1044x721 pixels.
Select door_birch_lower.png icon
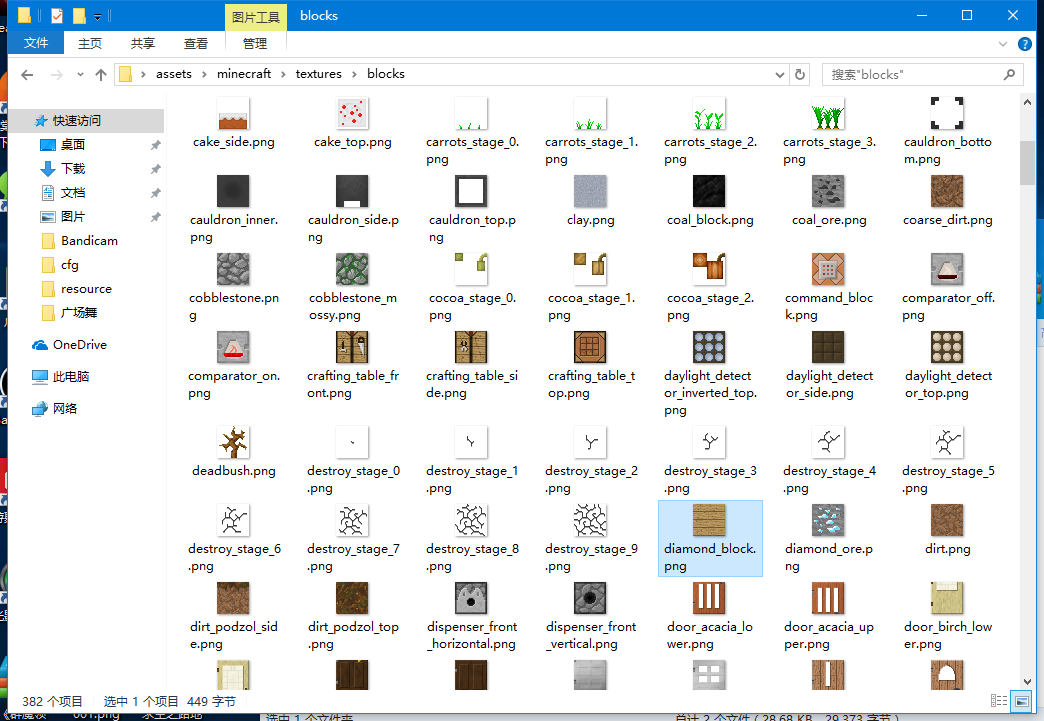coord(947,598)
